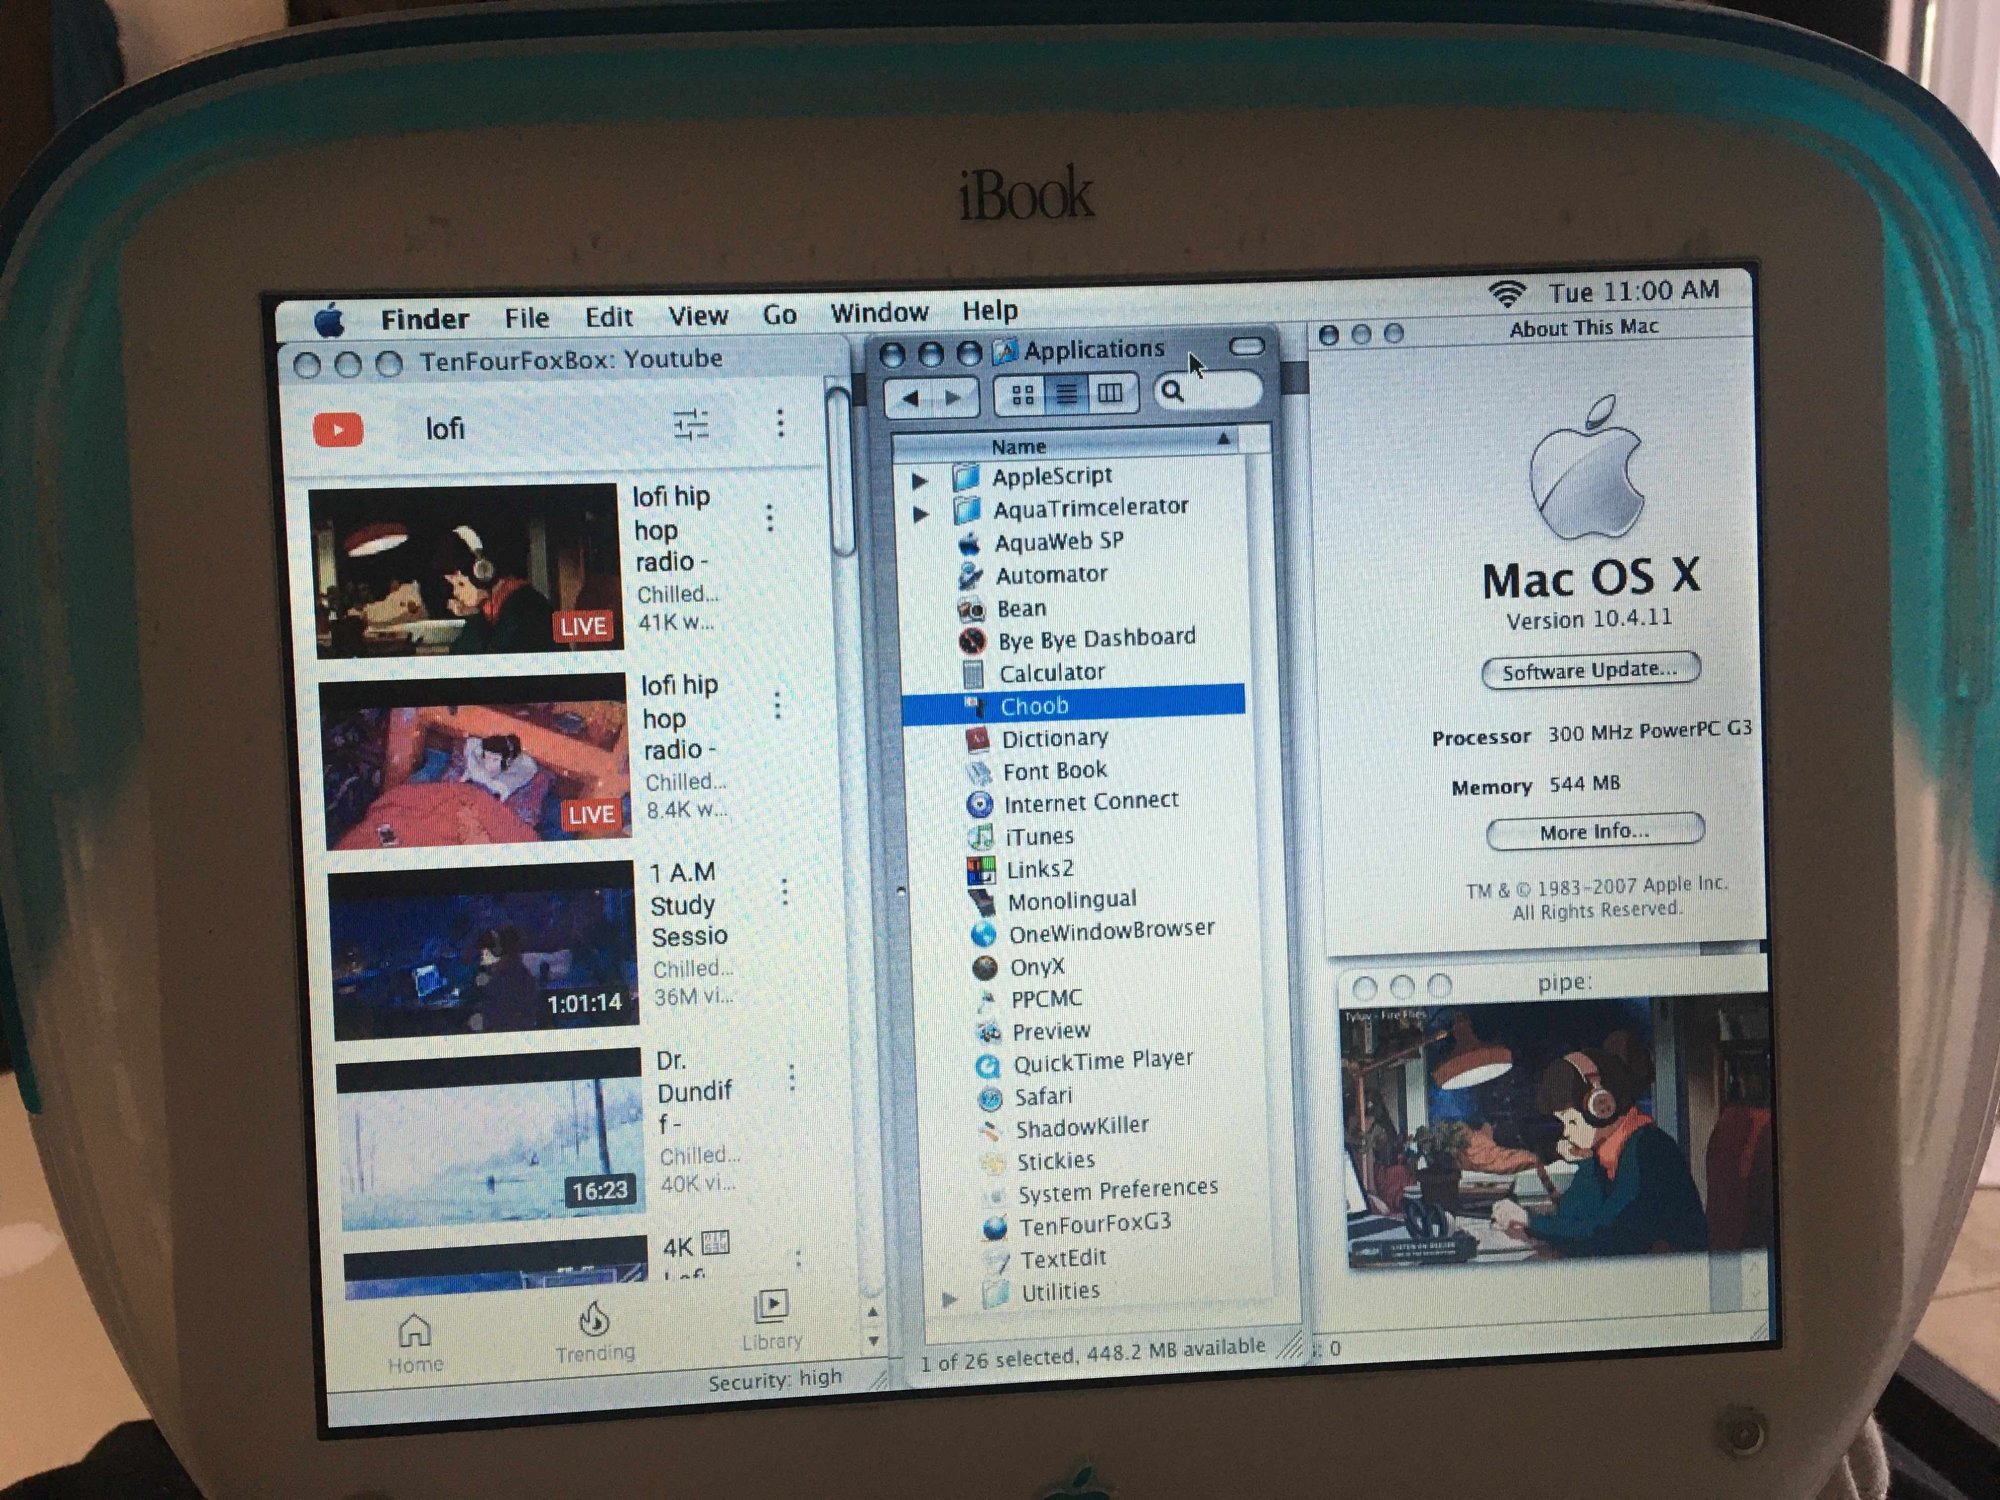Click Software Update button
The image size is (2000, 1500).
pos(1591,670)
